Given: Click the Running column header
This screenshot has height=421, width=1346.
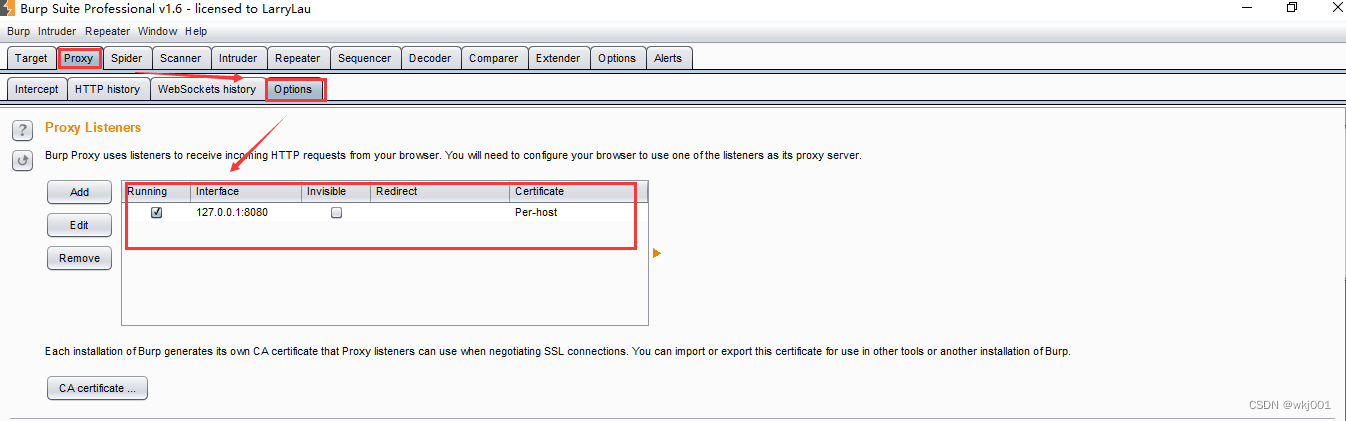Looking at the screenshot, I should click(x=157, y=191).
